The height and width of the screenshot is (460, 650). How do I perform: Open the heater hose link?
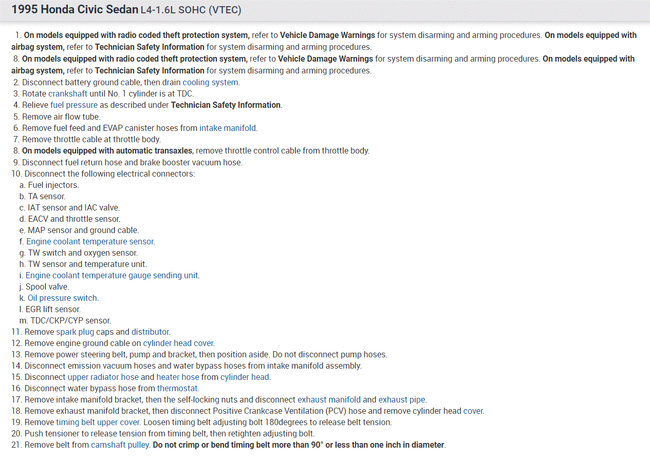(175, 377)
